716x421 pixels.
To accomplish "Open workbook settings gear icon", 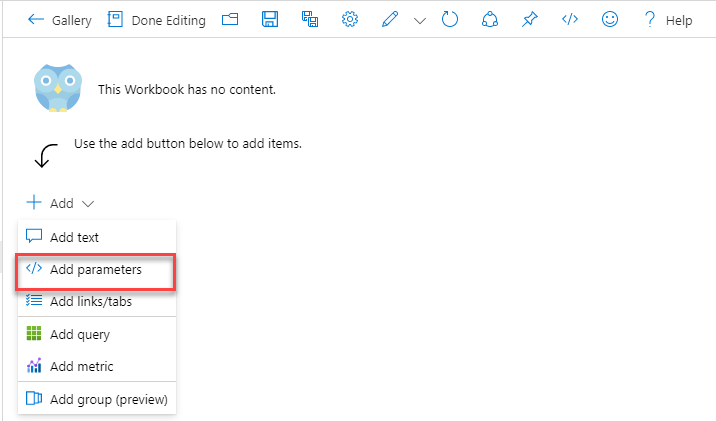I will coord(350,19).
